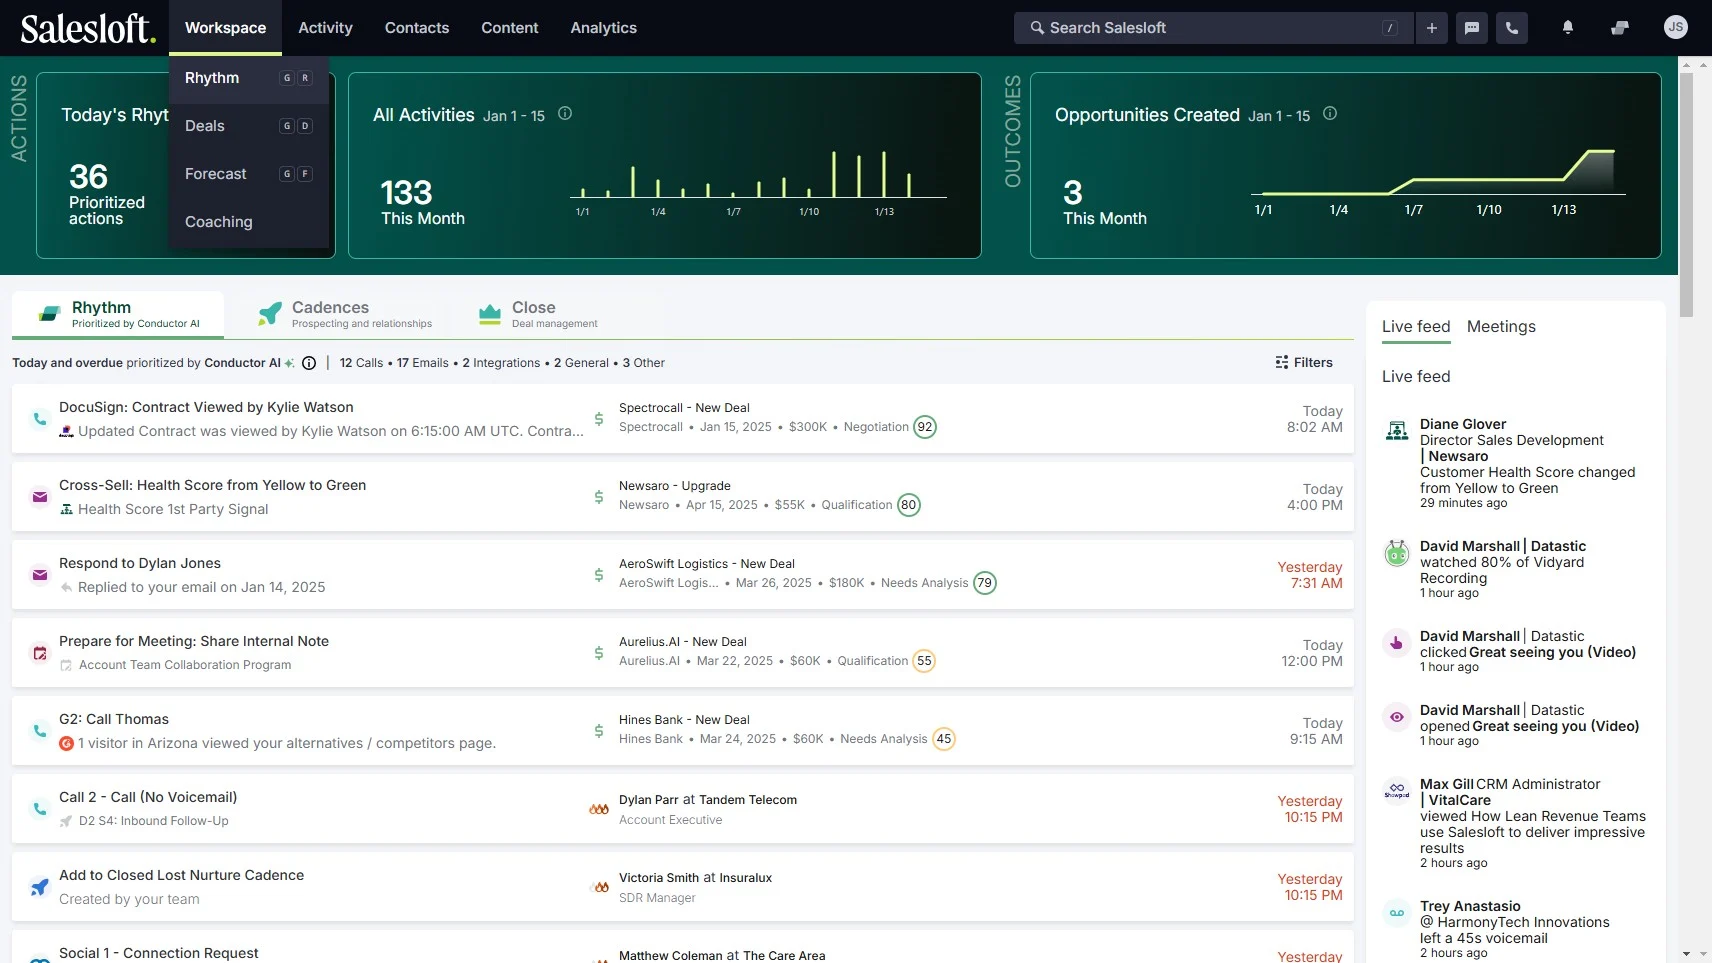Click hot flames icon beside Dylan Parr
This screenshot has width=1712, height=963.
point(598,809)
